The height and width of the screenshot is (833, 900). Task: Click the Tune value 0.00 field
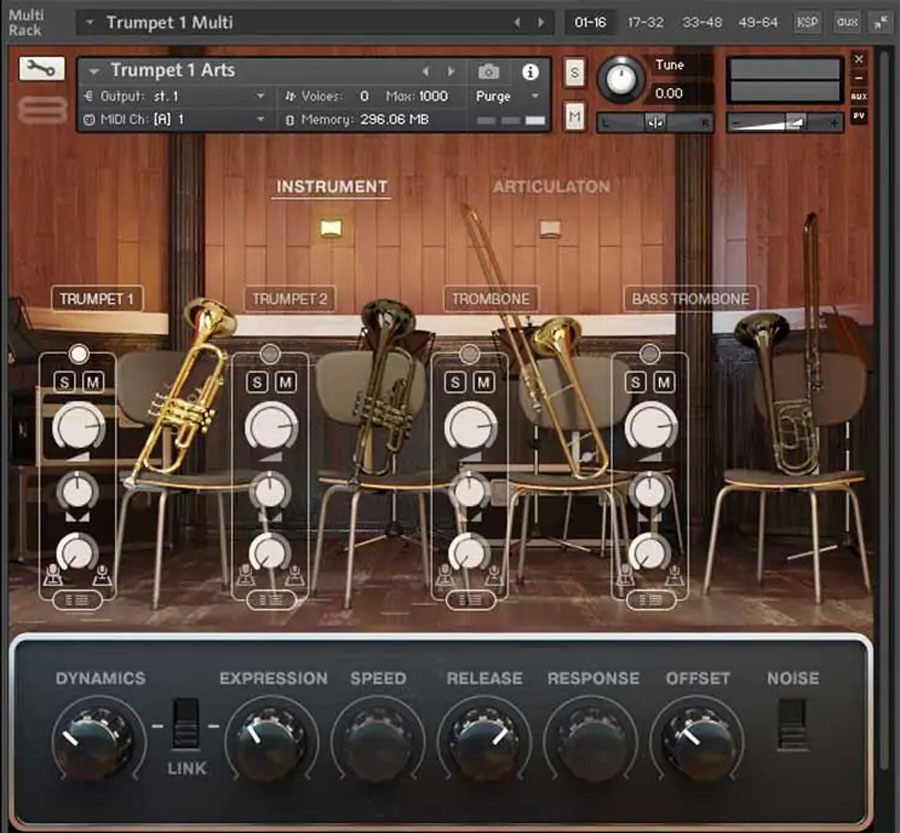669,93
